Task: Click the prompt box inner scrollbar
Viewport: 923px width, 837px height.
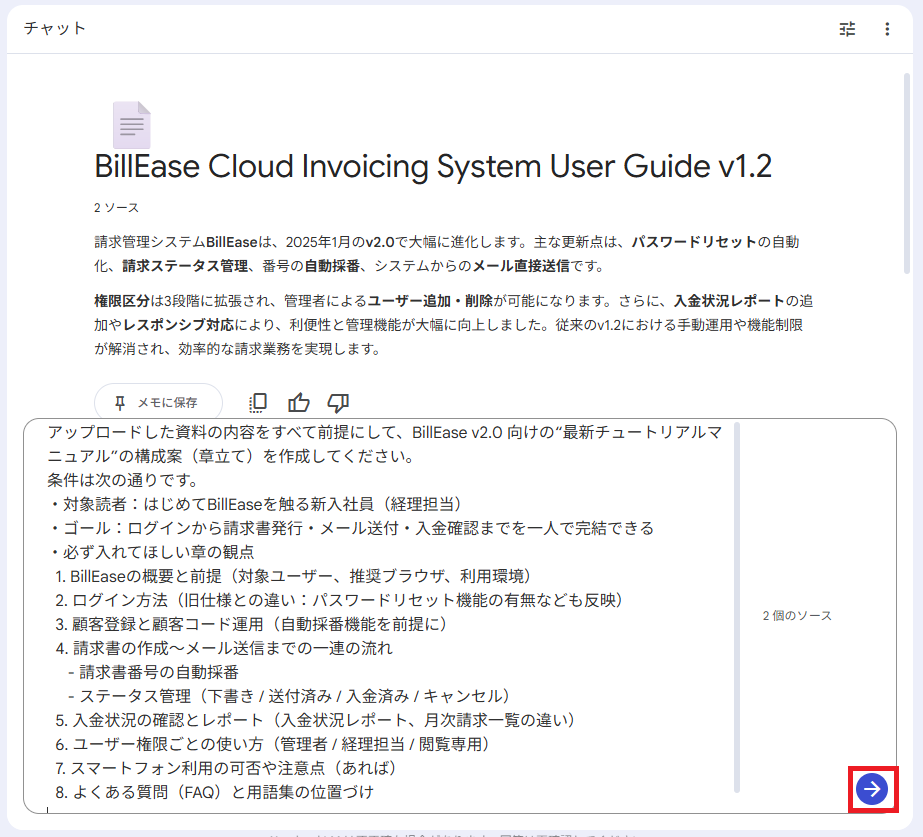Action: [x=737, y=607]
